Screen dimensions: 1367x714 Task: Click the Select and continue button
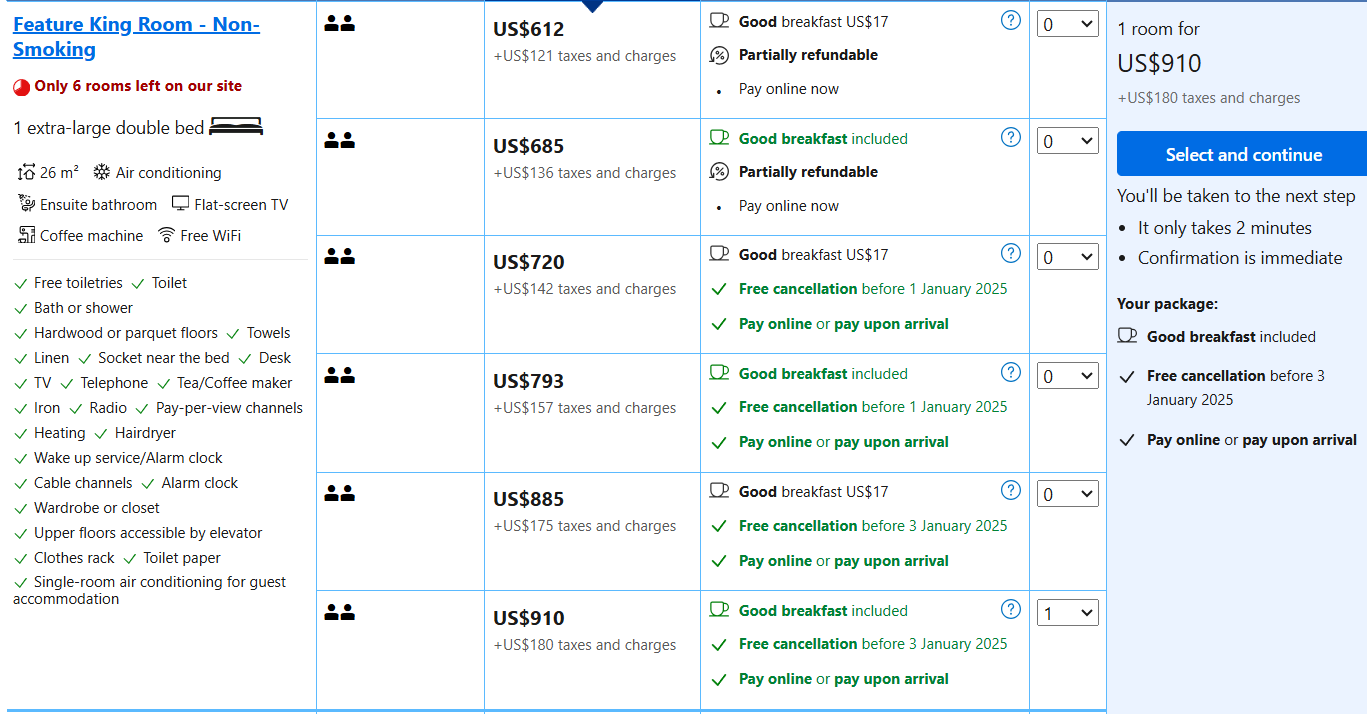tap(1242, 154)
